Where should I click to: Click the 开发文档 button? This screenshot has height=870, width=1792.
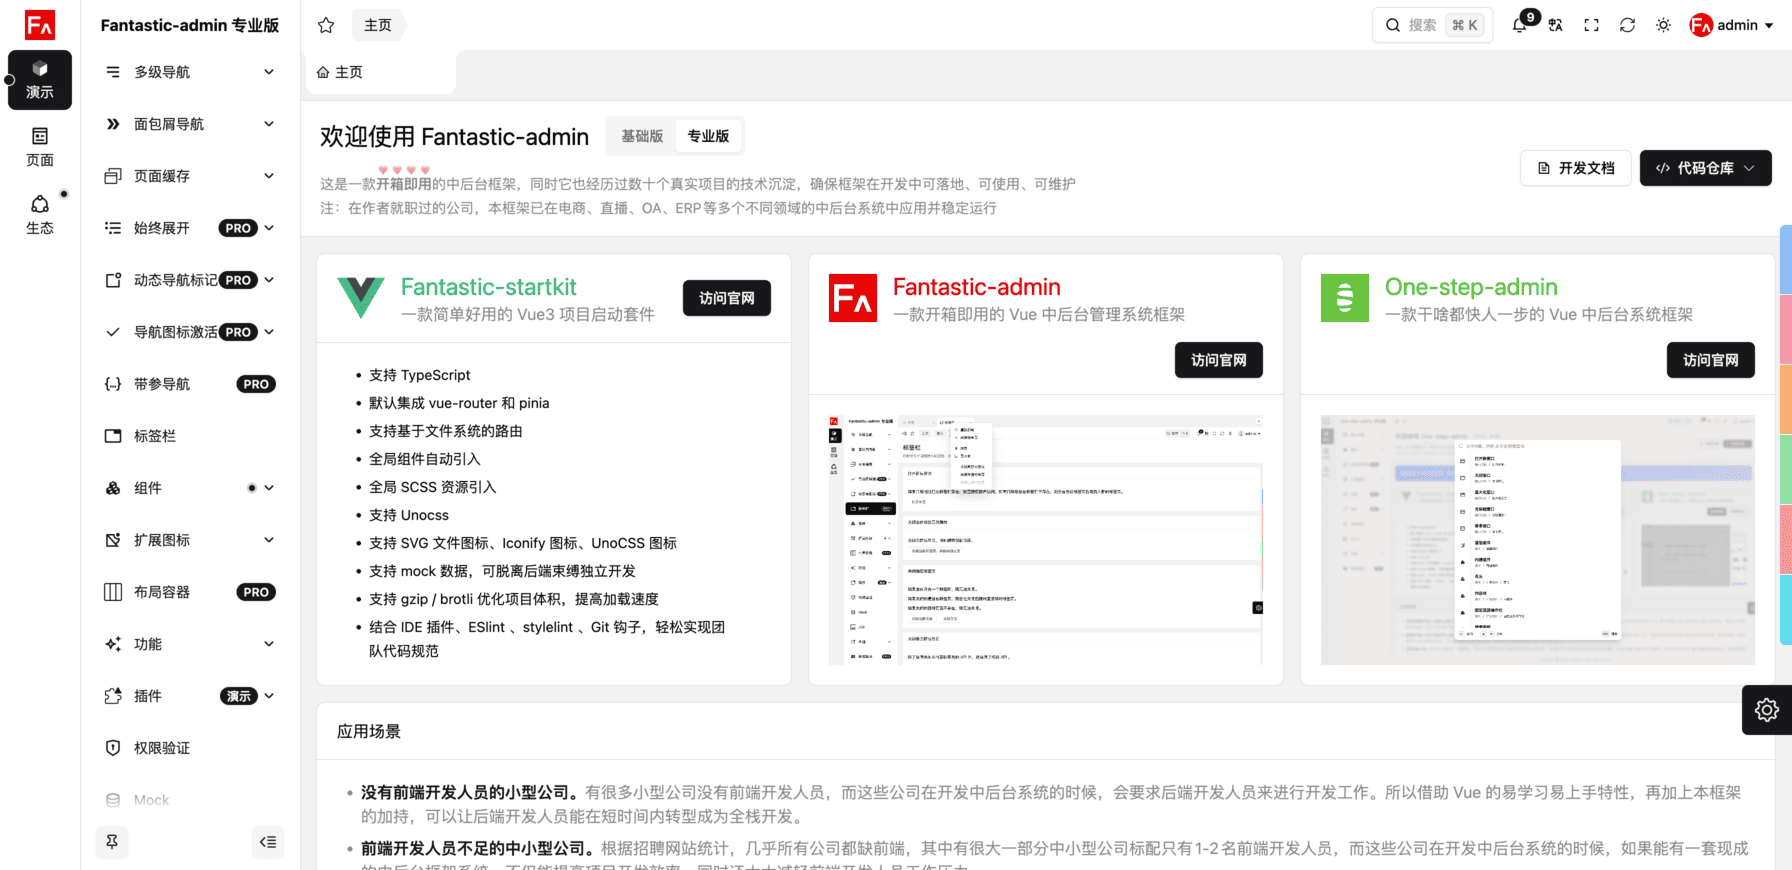pyautogui.click(x=1576, y=168)
